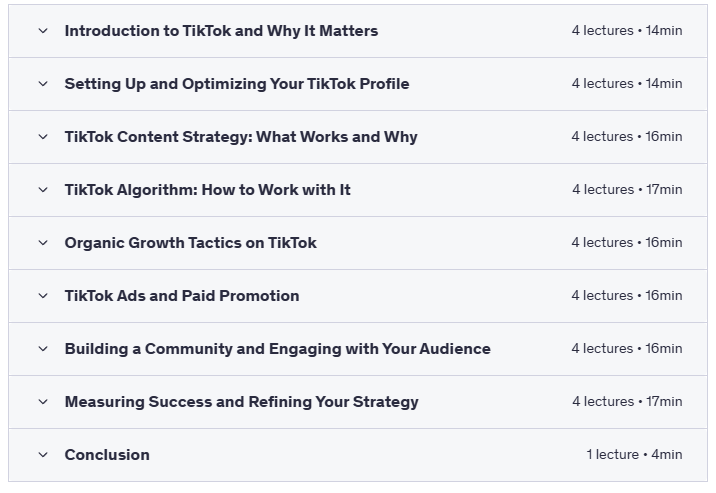716x493 pixels.
Task: Select 'Organic Growth Tactics on TikTok' title
Action: (x=190, y=243)
